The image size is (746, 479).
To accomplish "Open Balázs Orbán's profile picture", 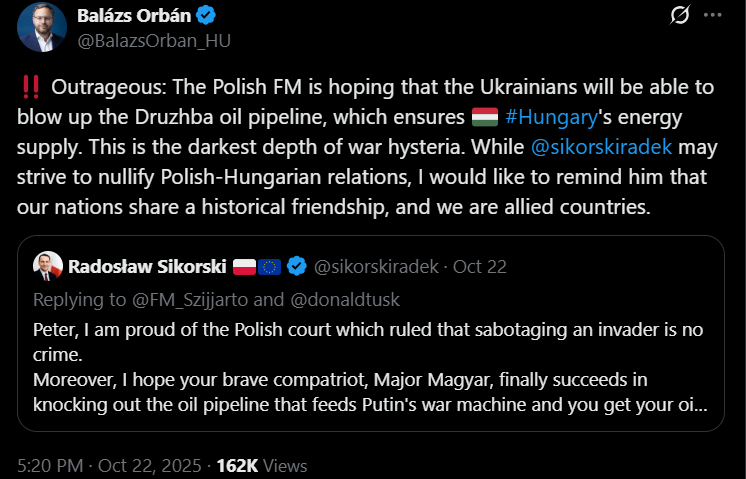I will tap(39, 26).
